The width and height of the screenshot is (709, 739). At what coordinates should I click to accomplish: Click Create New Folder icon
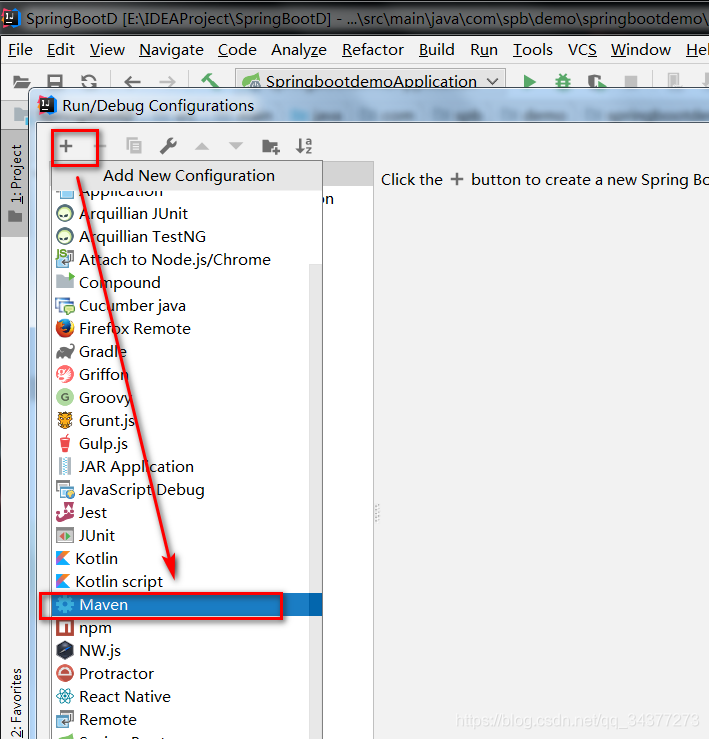[x=271, y=147]
